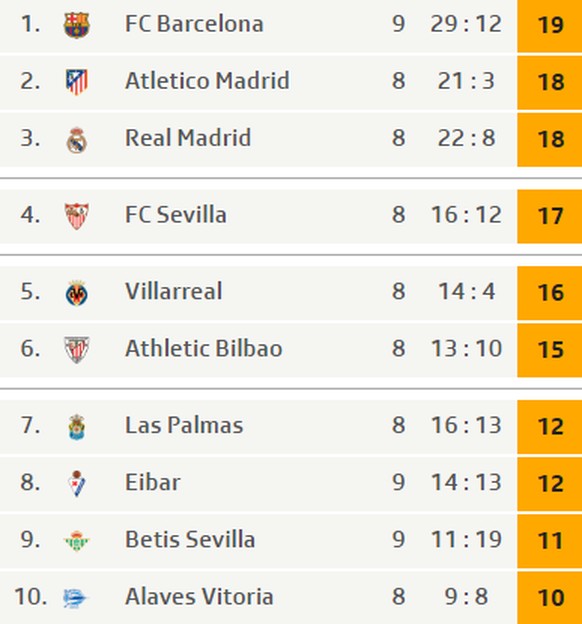
Task: Open the Las Palmas team name
Action: click(x=184, y=425)
